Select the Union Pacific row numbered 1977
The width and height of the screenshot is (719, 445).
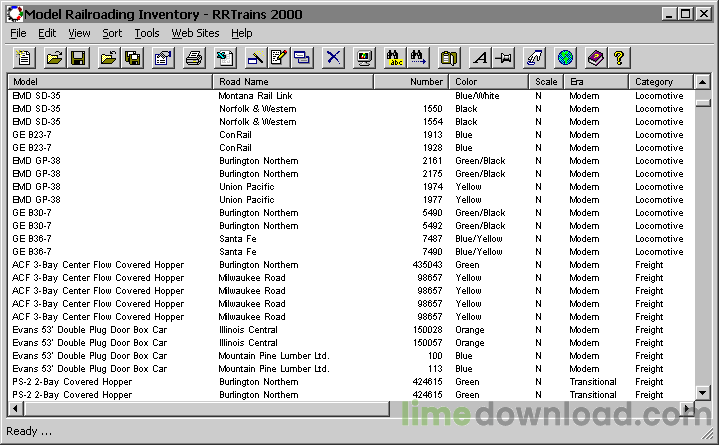351,200
